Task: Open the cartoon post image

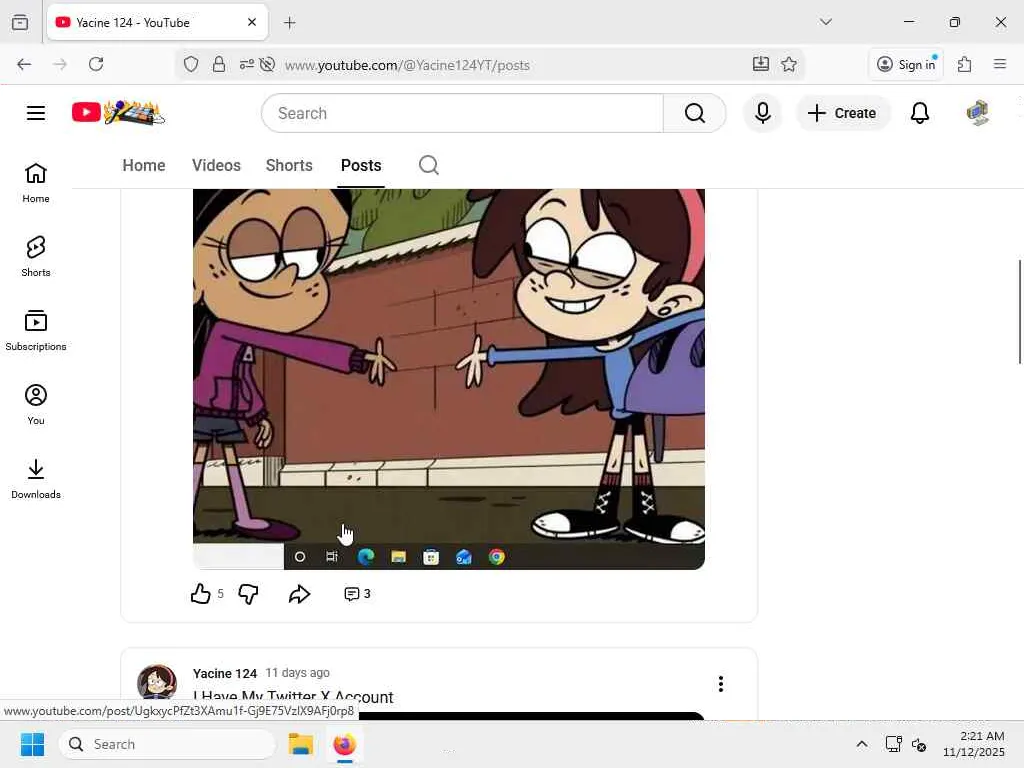Action: [x=449, y=379]
